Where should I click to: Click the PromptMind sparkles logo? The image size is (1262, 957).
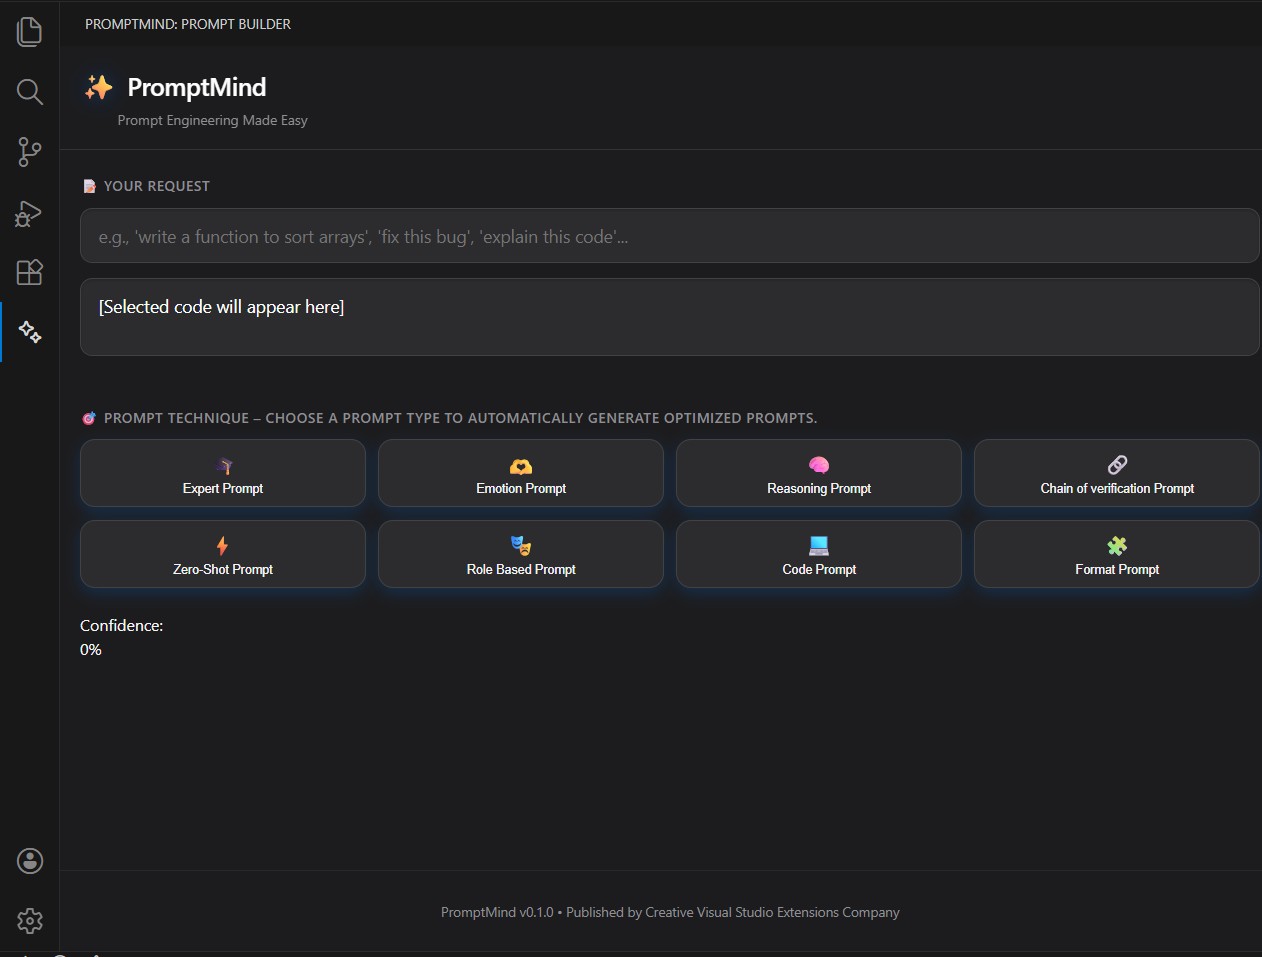coord(99,87)
